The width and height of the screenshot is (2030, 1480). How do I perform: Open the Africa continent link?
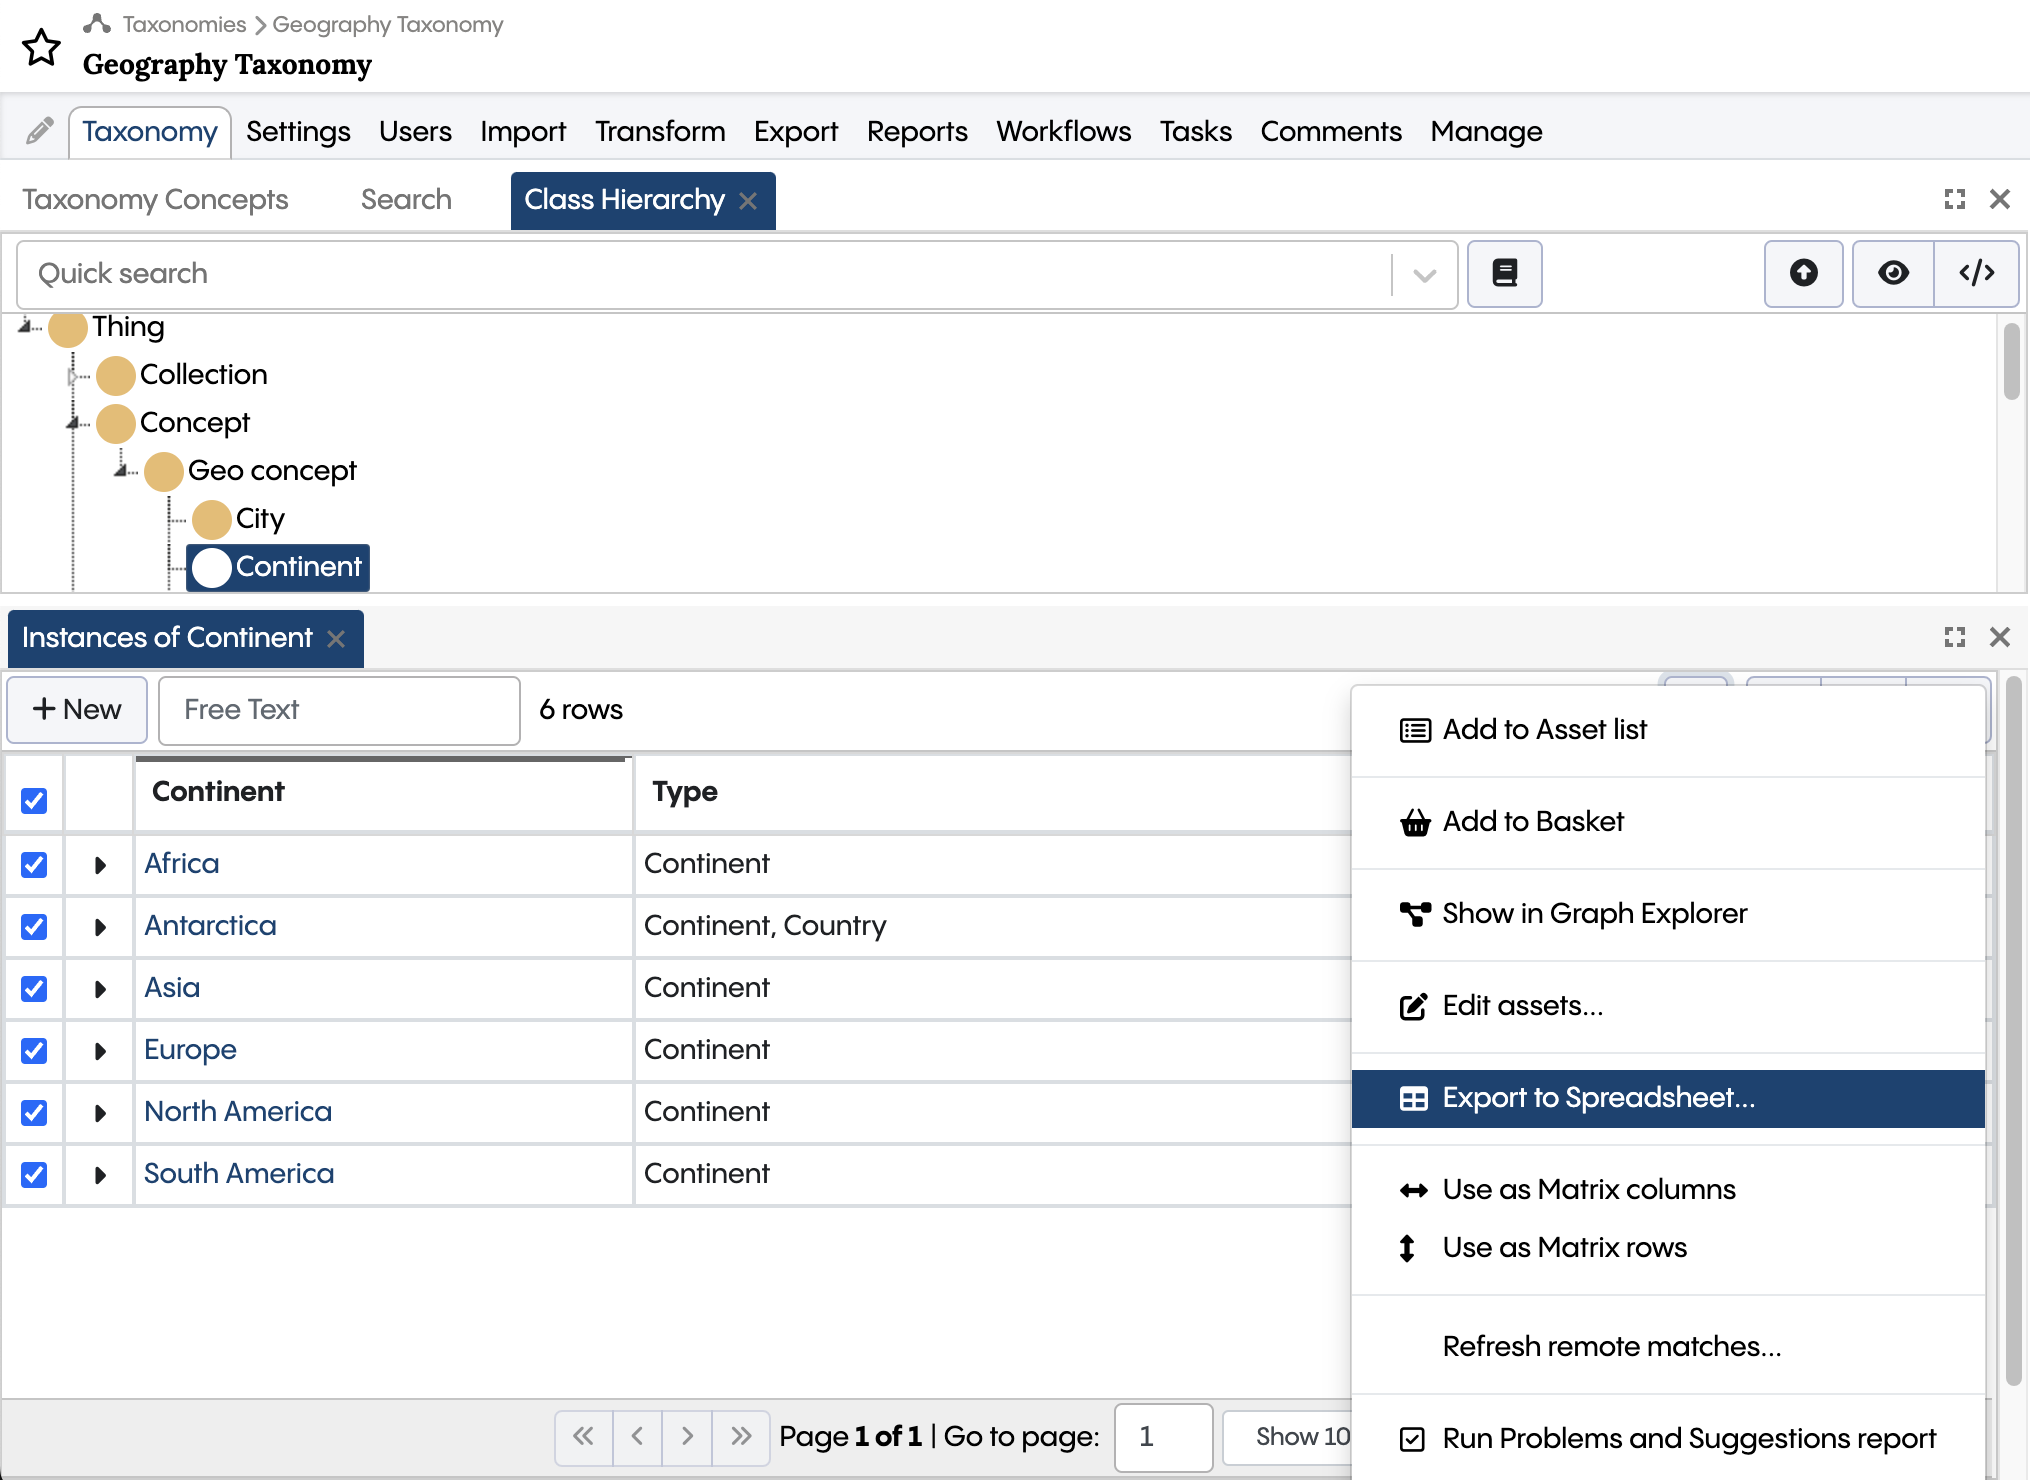click(x=181, y=863)
